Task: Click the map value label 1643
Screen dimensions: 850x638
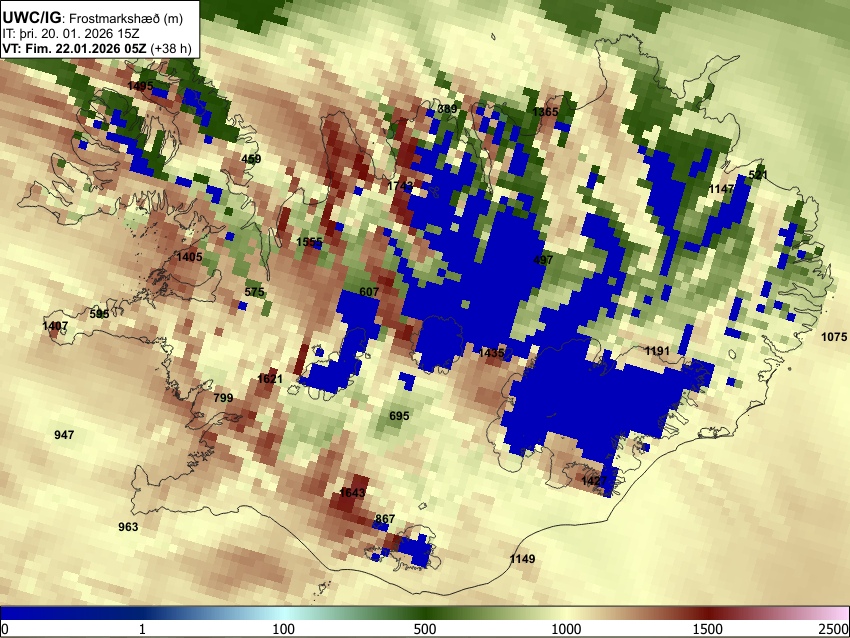Action: pyautogui.click(x=352, y=493)
